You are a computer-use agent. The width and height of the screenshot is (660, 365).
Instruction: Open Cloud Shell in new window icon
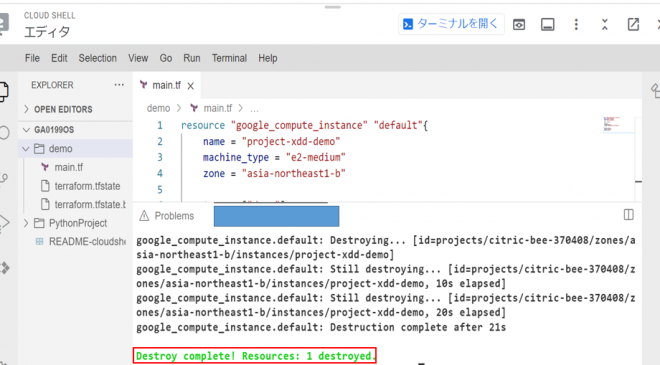(633, 24)
